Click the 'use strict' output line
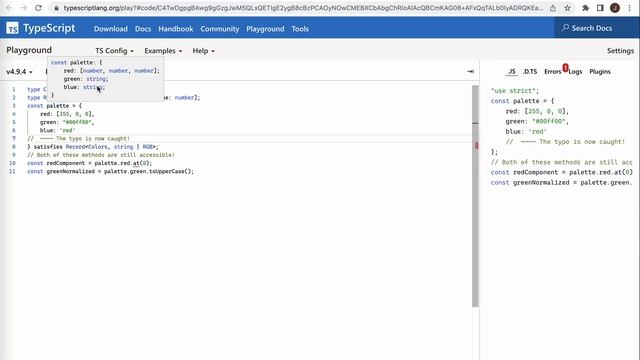The image size is (640, 360). [x=515, y=91]
